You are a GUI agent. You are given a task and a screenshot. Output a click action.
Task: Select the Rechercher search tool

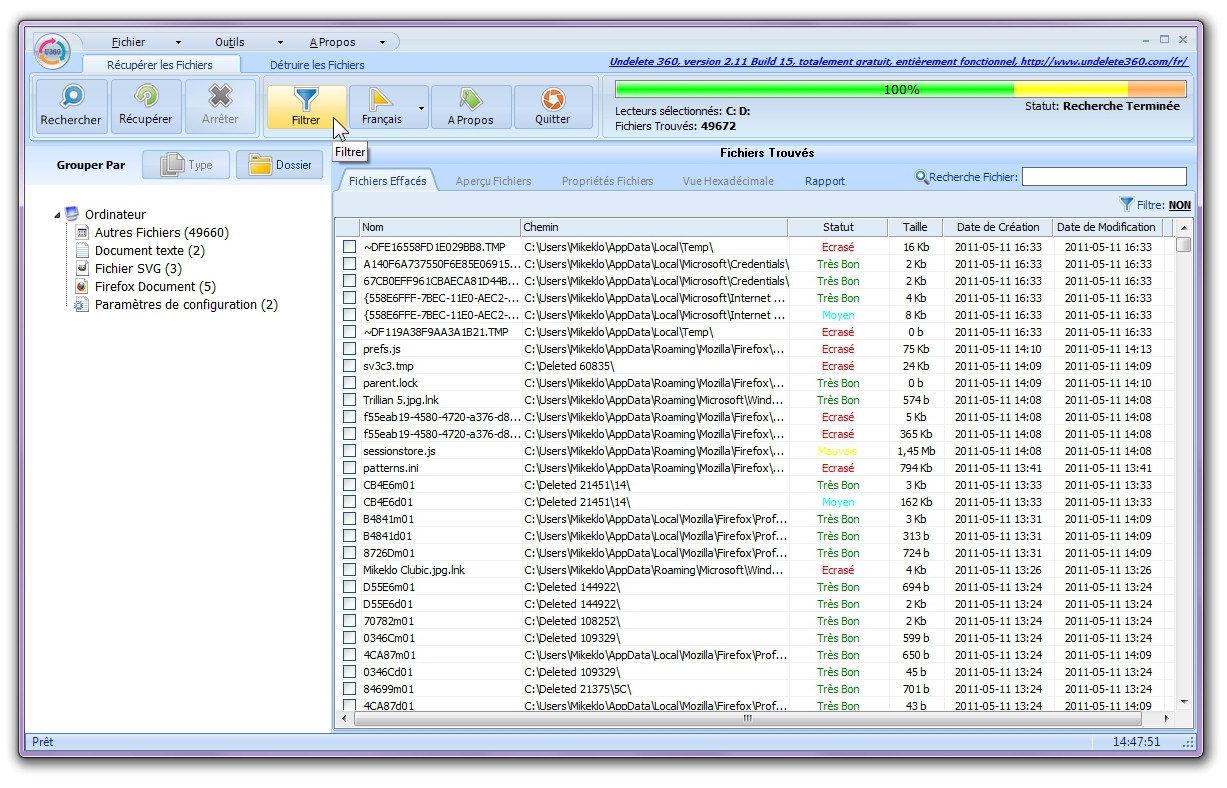coord(70,106)
